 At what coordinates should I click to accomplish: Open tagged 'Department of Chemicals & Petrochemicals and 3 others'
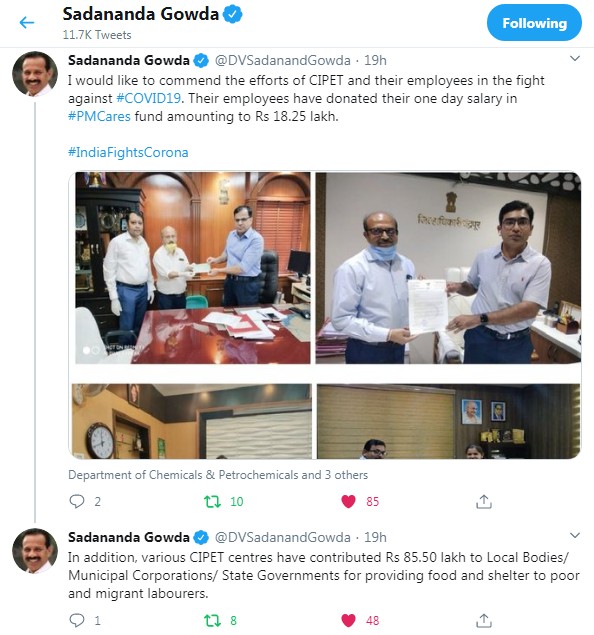point(218,475)
